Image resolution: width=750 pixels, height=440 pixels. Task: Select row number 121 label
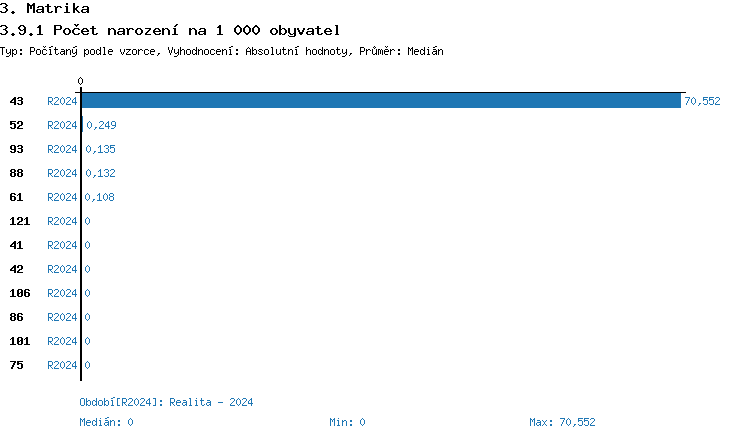click(x=19, y=221)
